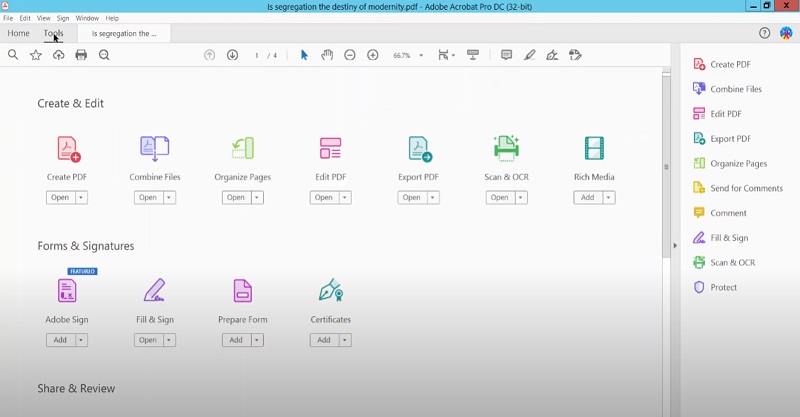Click the page number input field

tap(257, 55)
